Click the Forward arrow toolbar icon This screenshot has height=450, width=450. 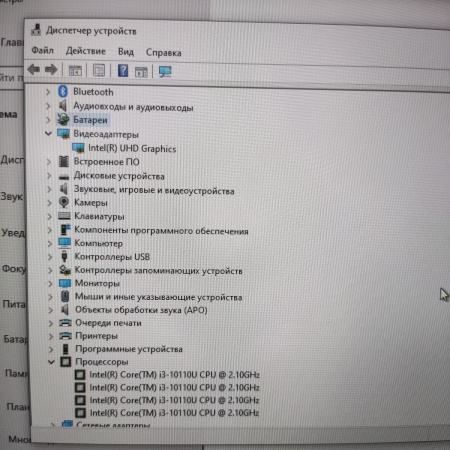tap(51, 70)
